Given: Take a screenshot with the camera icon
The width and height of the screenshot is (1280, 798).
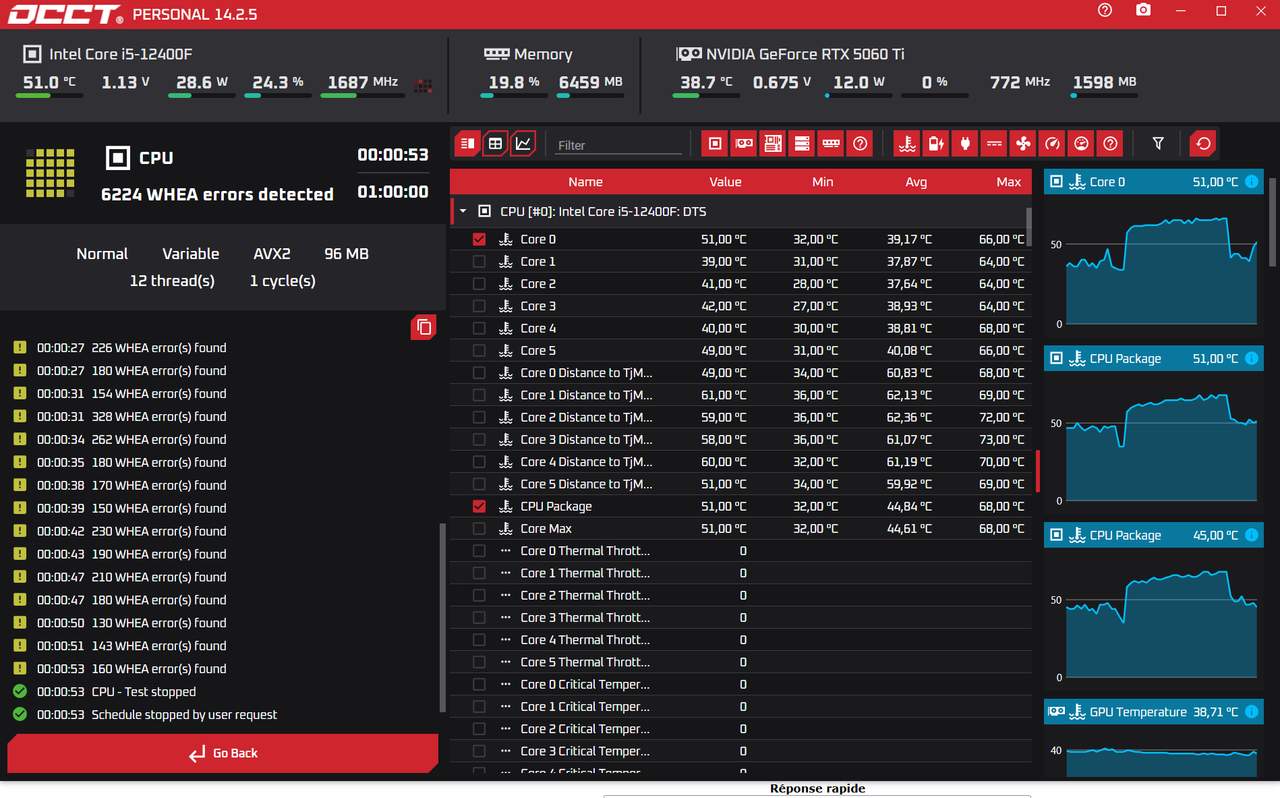Looking at the screenshot, I should tap(1143, 10).
